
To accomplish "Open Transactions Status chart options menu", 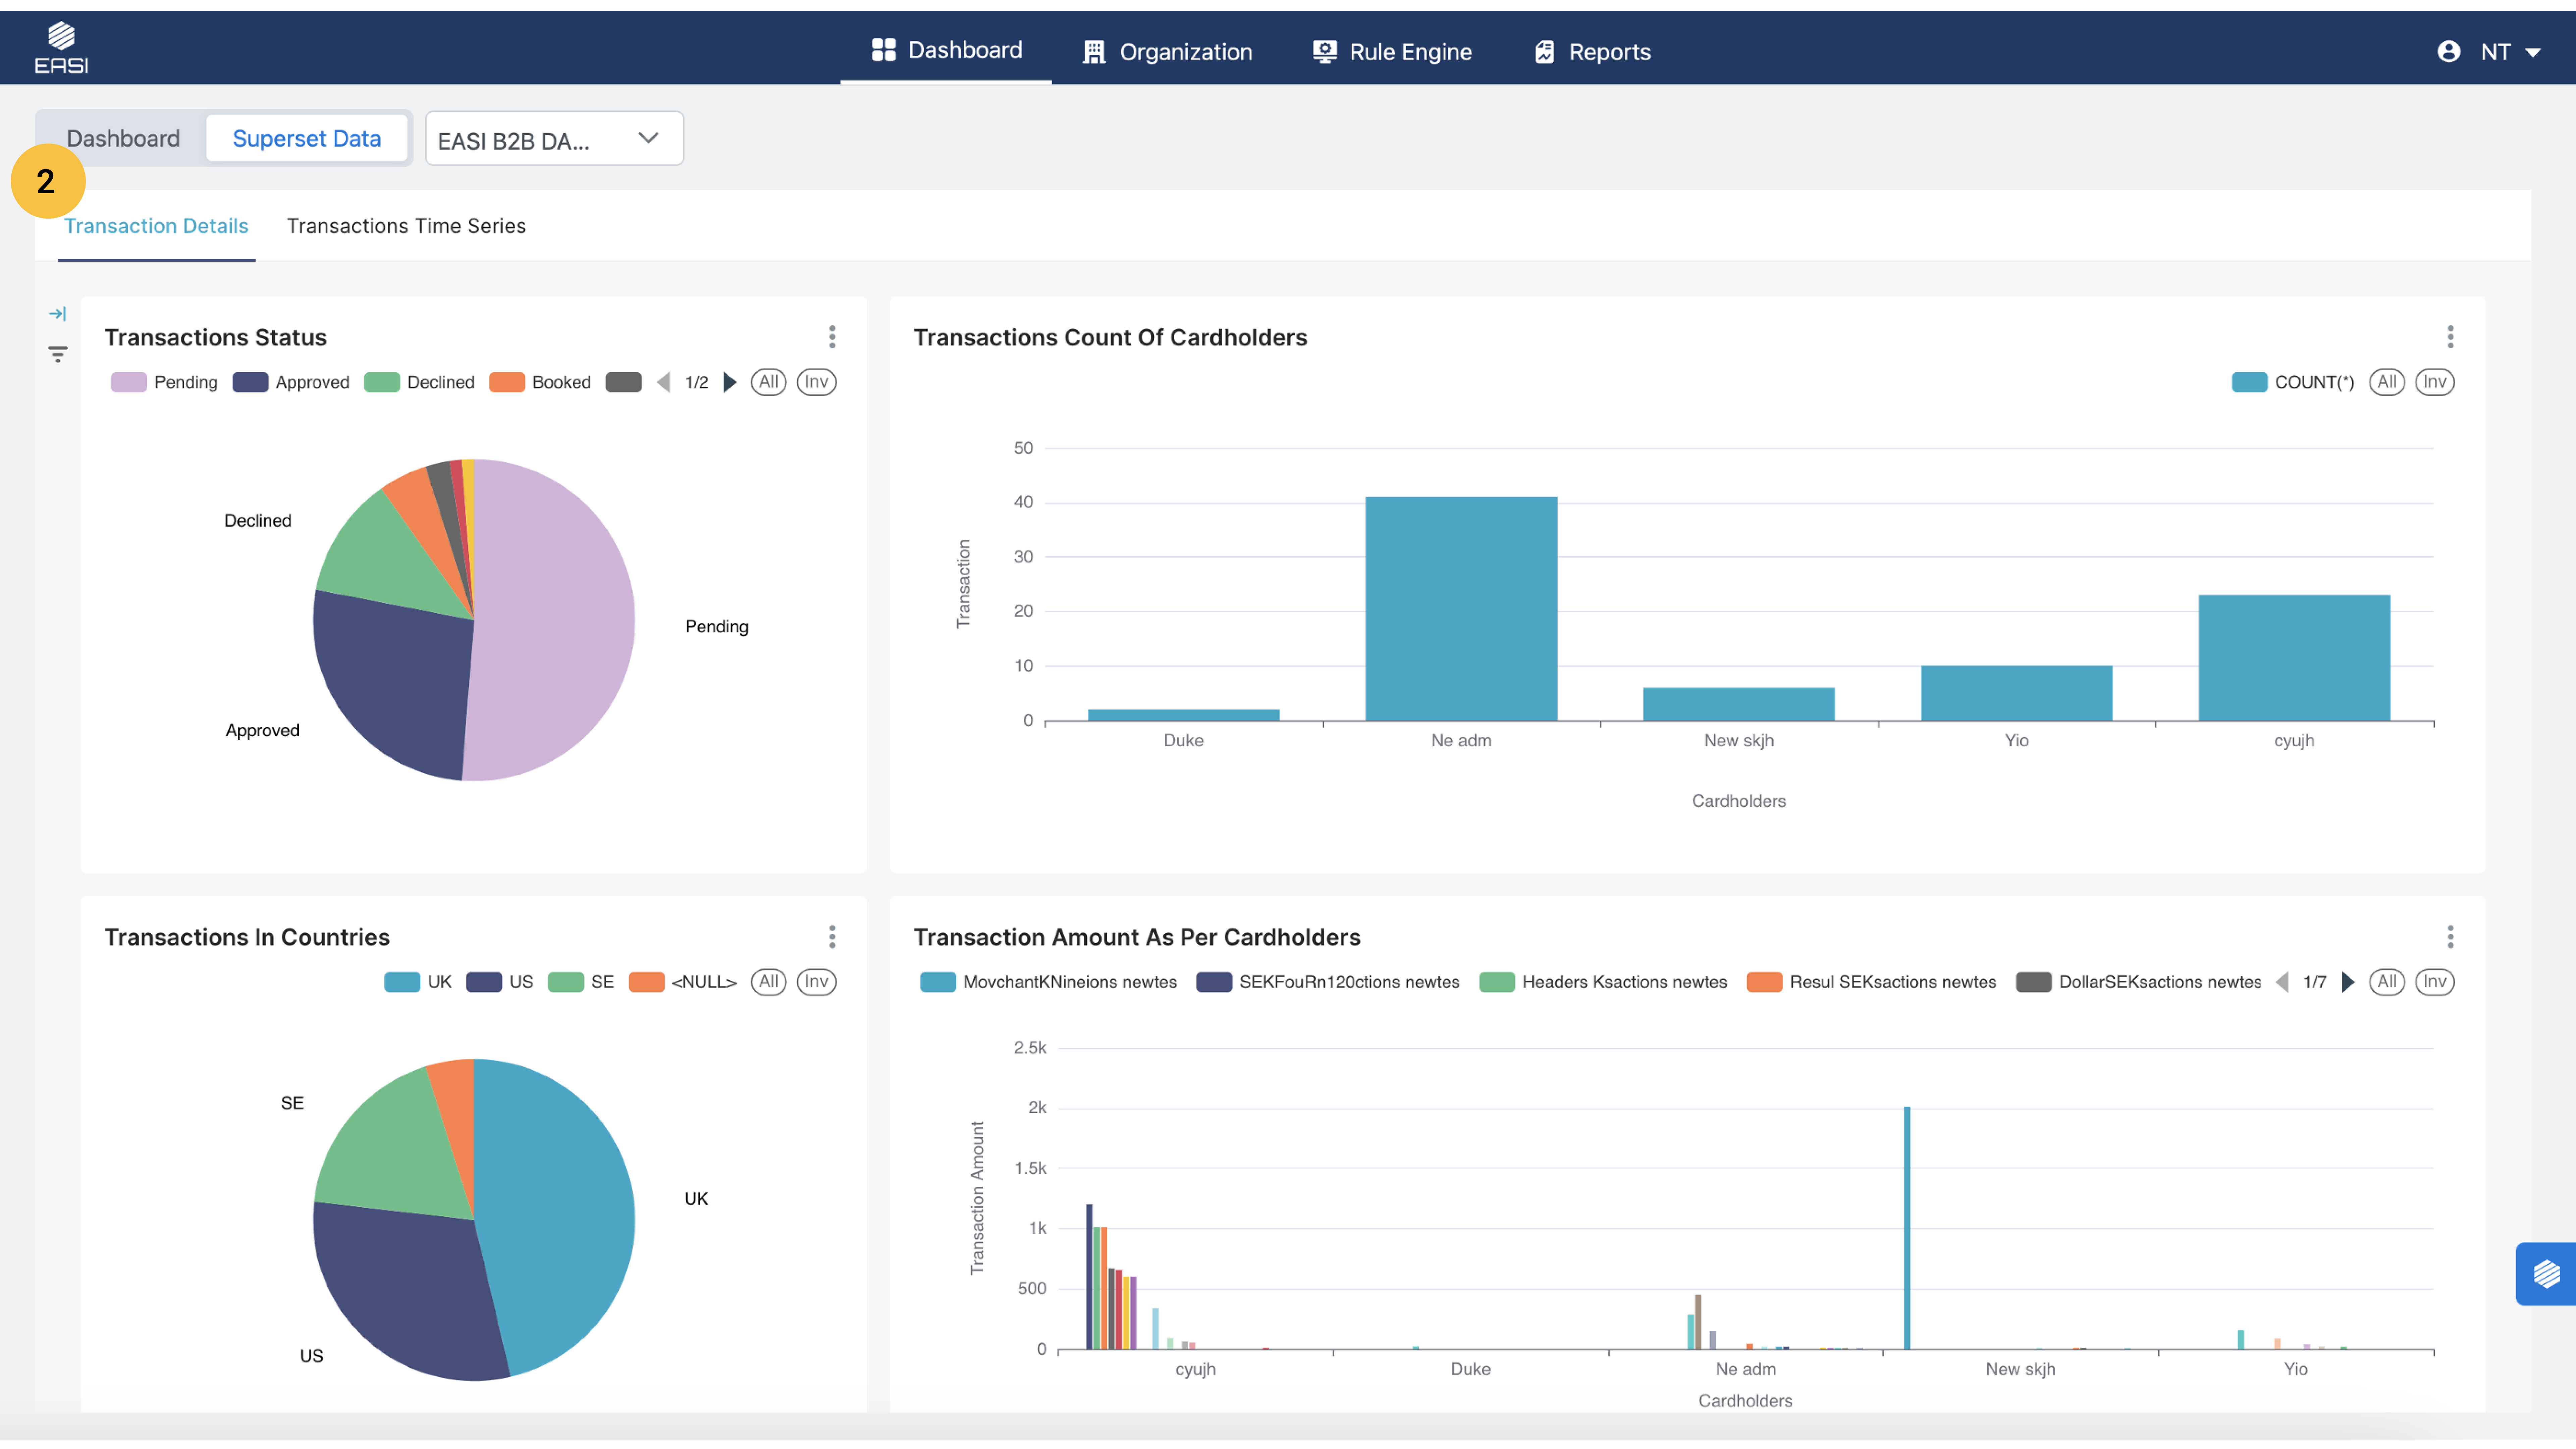I will (832, 337).
